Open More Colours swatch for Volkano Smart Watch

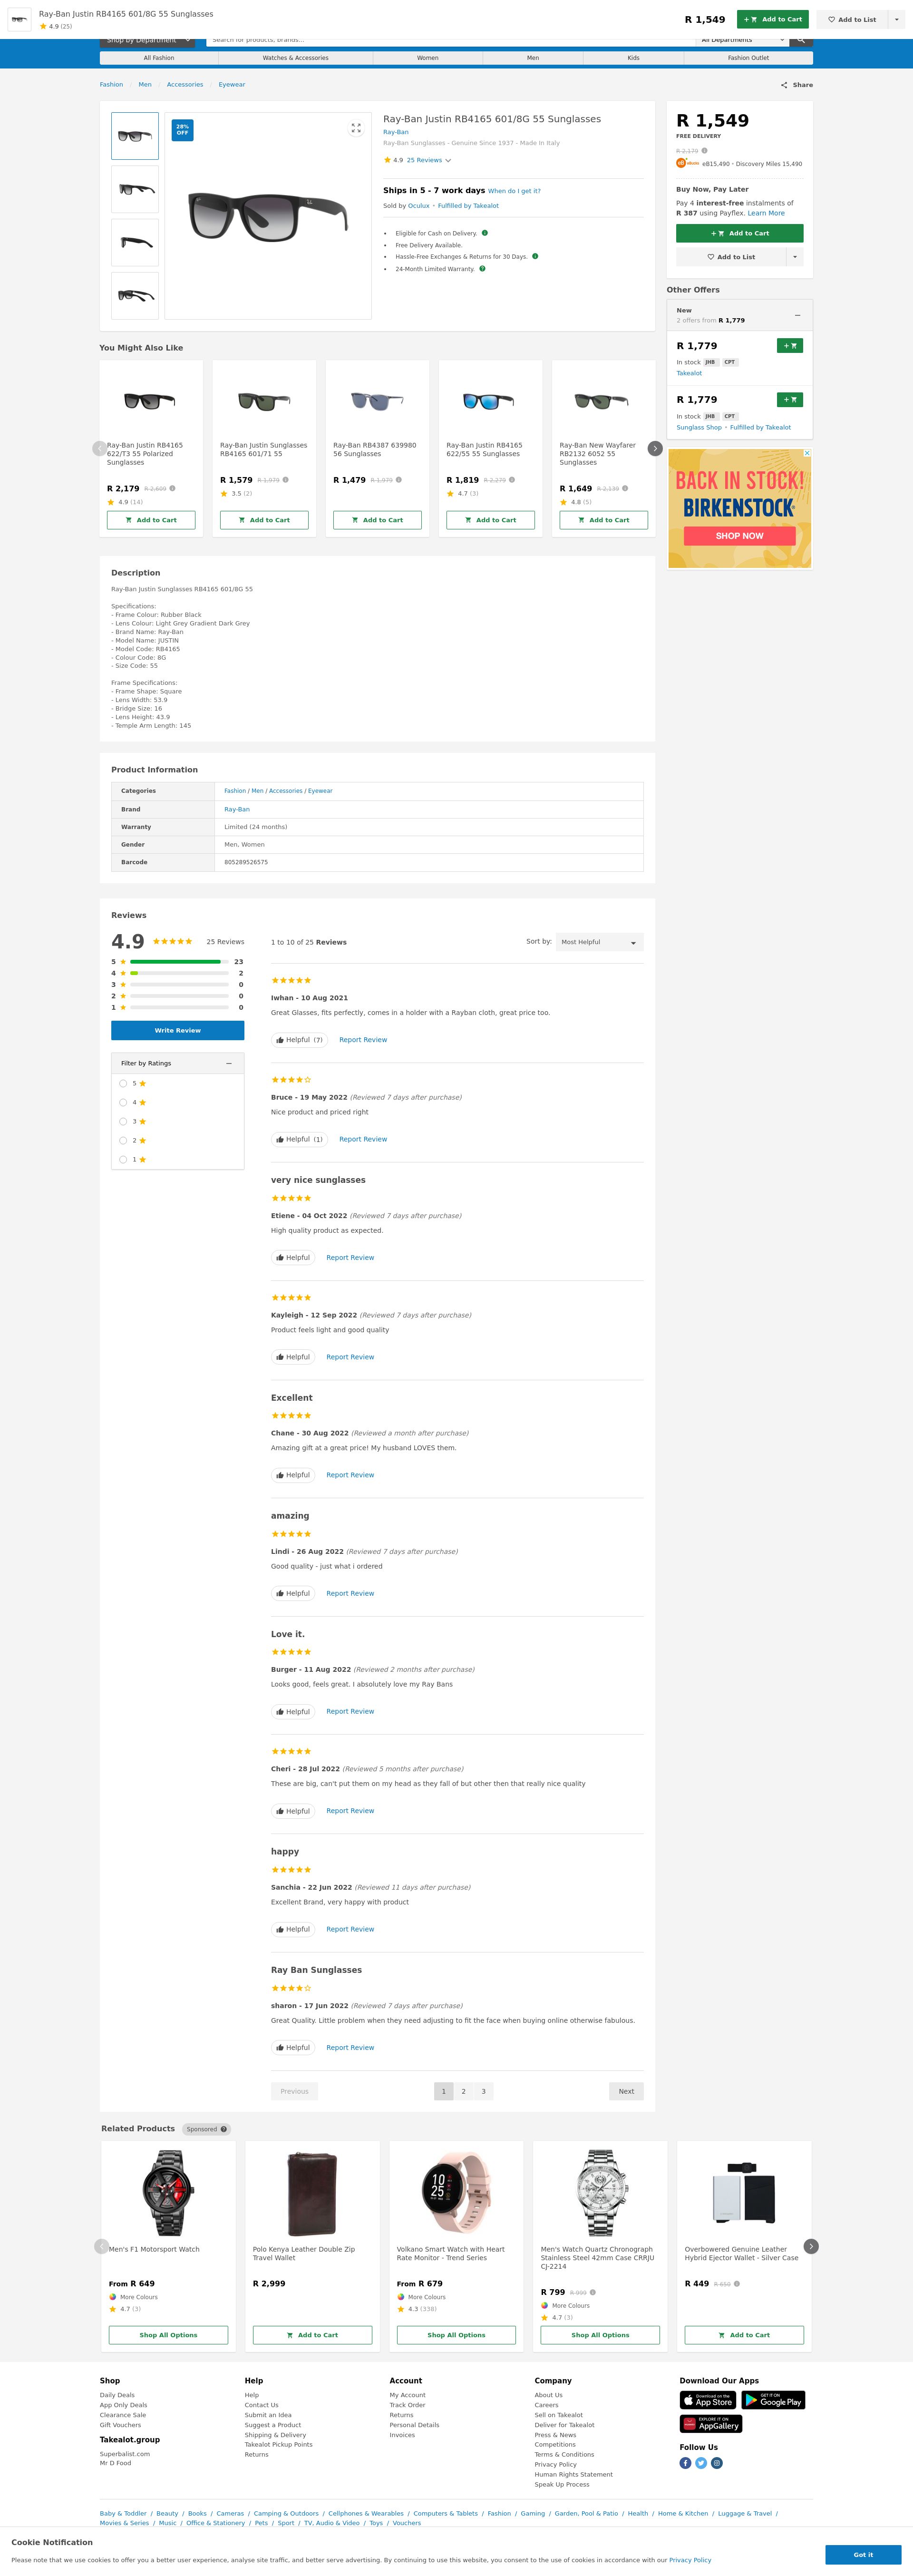click(x=401, y=2297)
